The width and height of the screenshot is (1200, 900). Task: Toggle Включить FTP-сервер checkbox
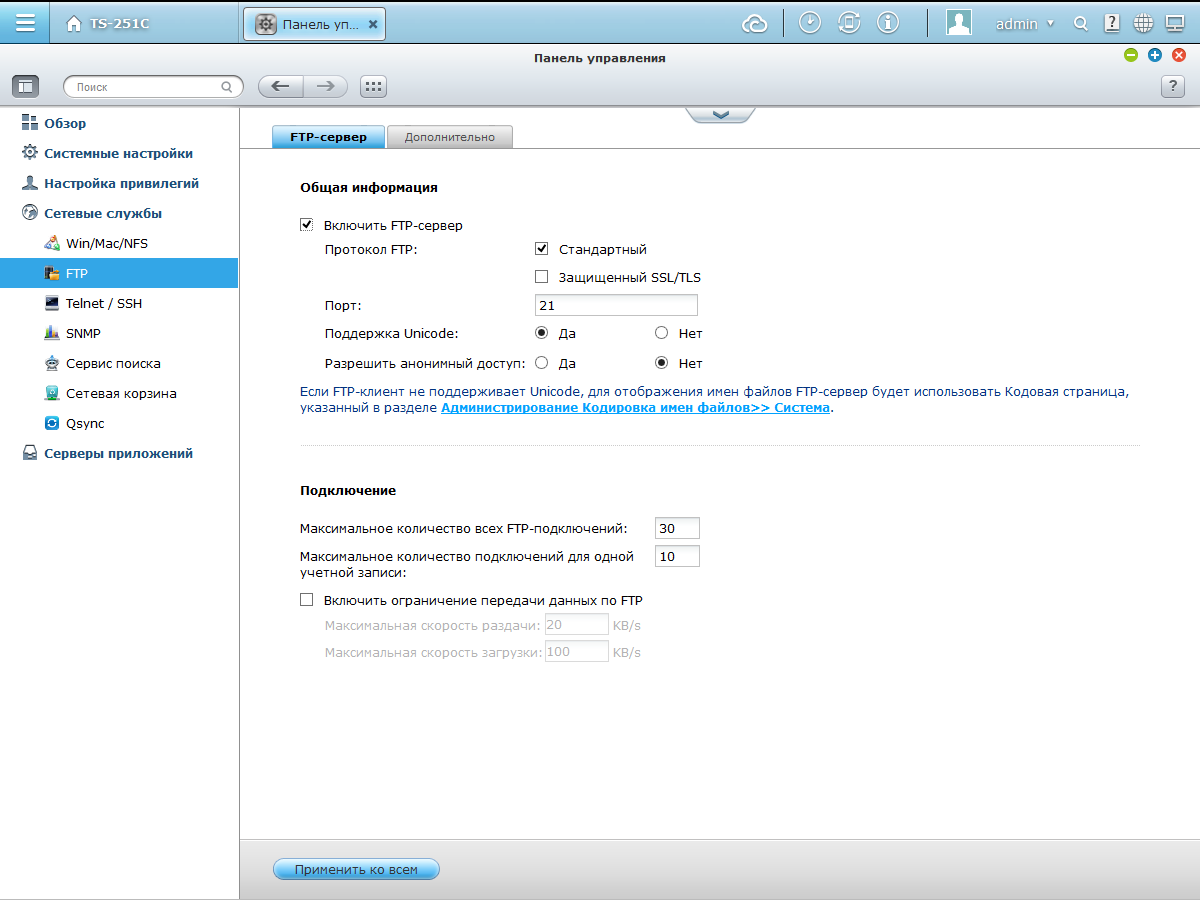pyautogui.click(x=307, y=225)
